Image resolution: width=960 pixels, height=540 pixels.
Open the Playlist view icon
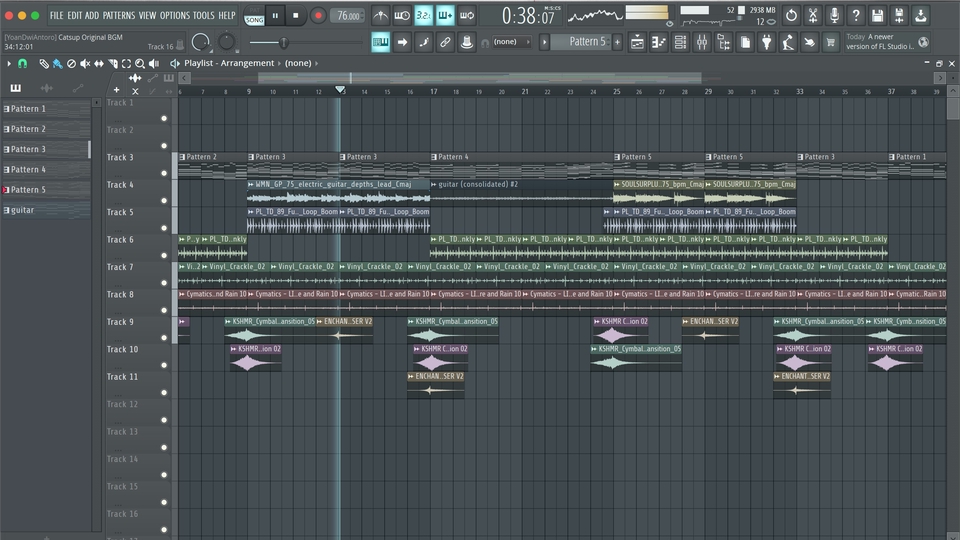(x=637, y=42)
